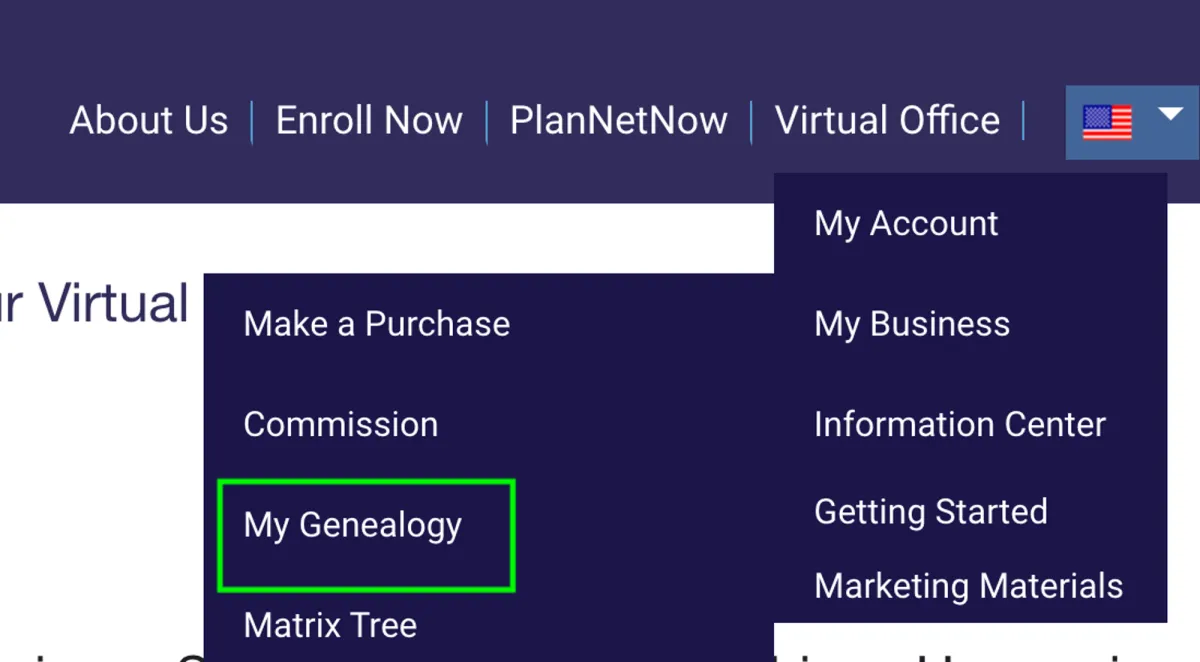Screen dimensions: 1200x662
Task: Click the "Virtual" page heading text
Action: [x=112, y=304]
